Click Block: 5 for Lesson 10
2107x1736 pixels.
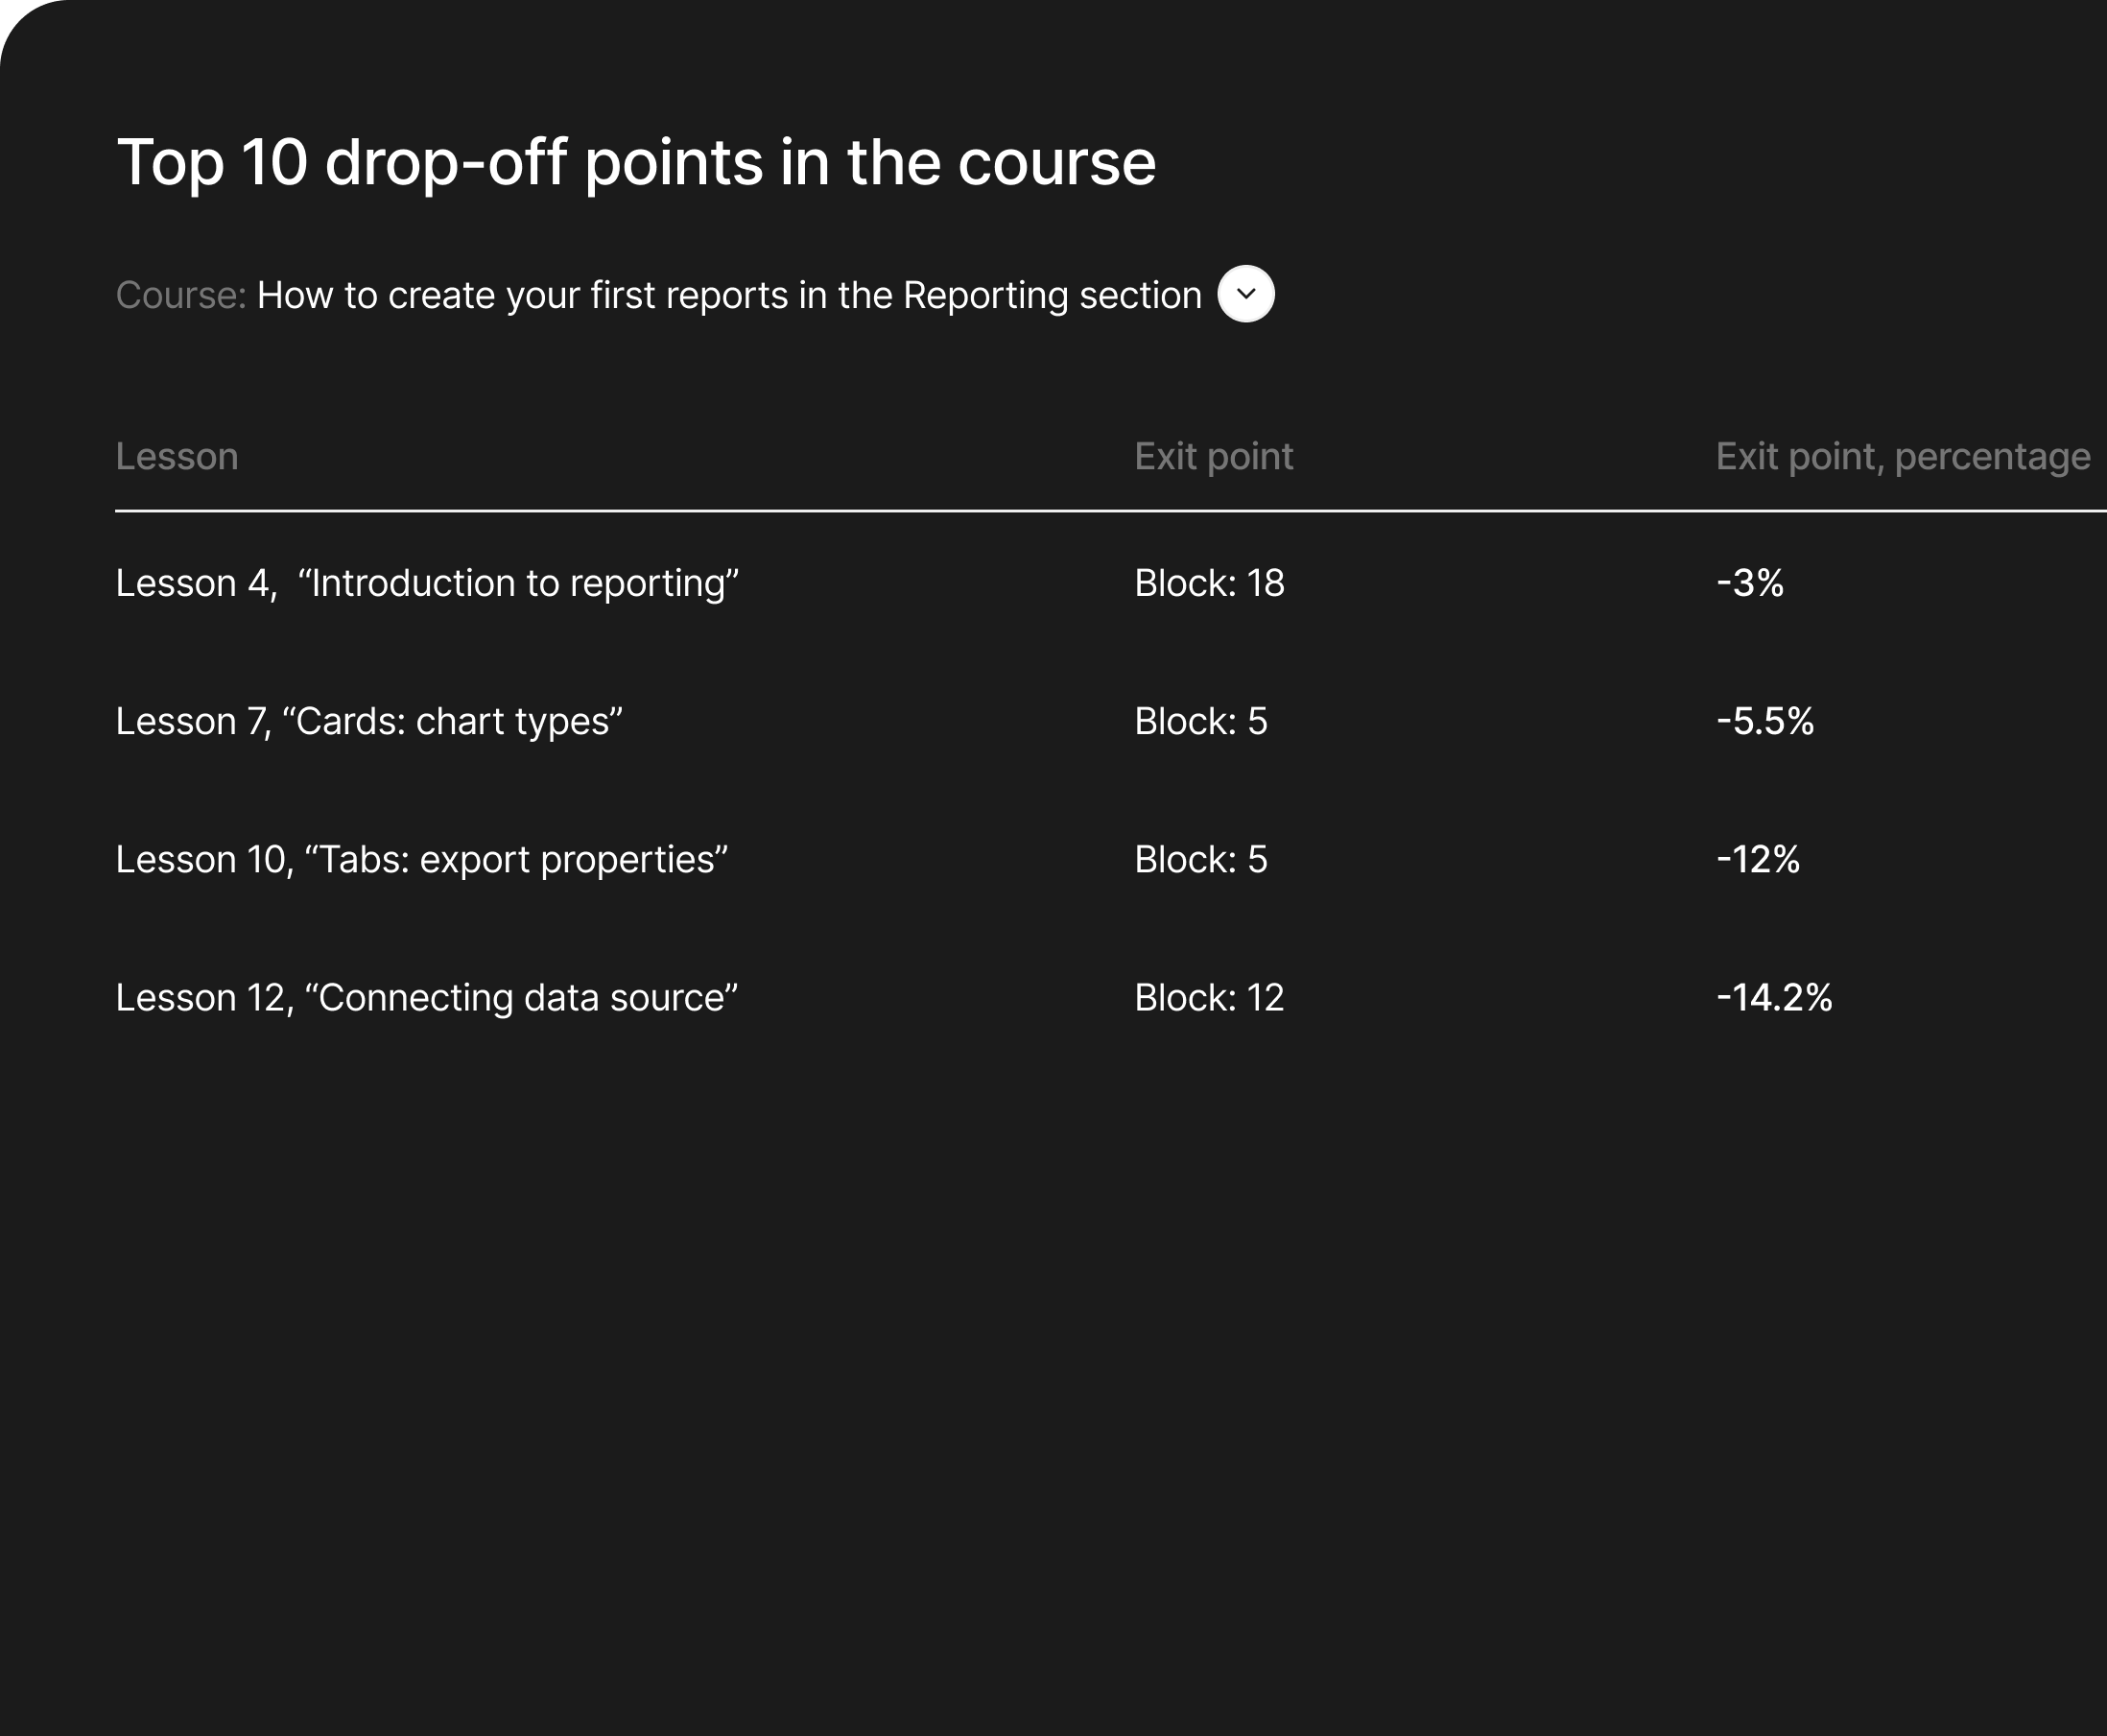tap(1200, 859)
